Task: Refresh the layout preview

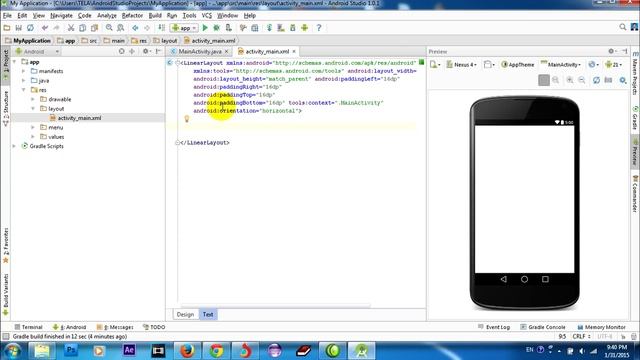Action: 596,80
